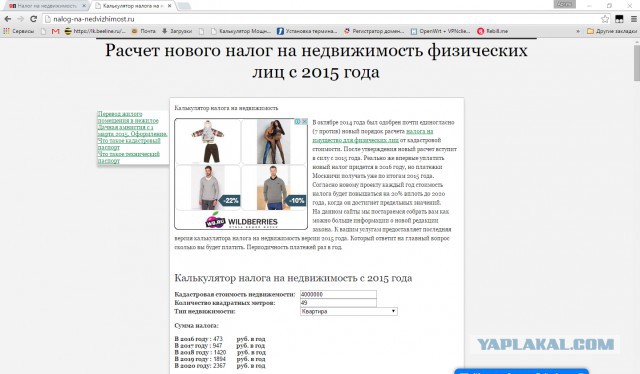
Task: Click the text В 2016 году : 473
Action: [x=199, y=339]
